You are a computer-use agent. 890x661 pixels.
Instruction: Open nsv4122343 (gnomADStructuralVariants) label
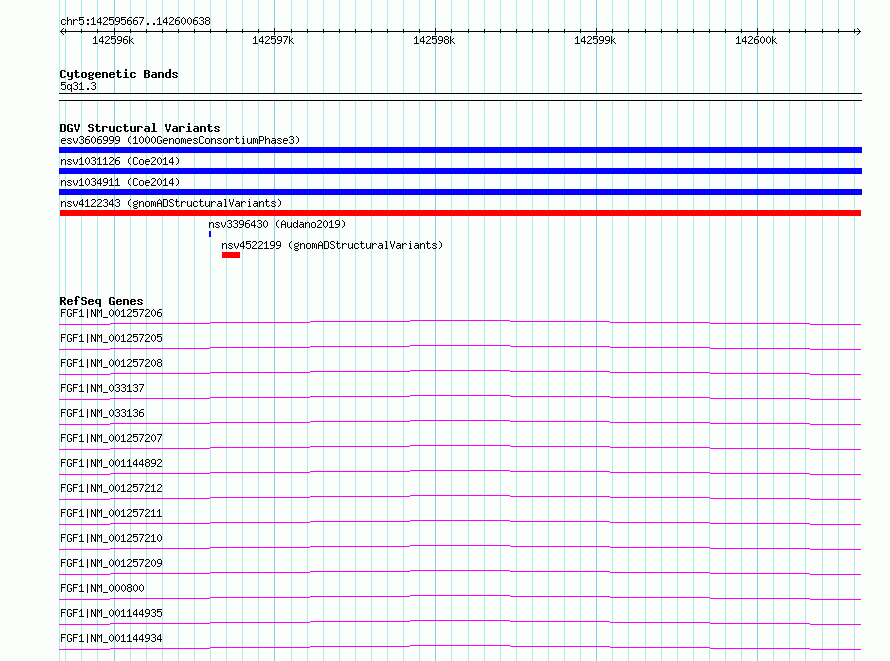pyautogui.click(x=171, y=203)
